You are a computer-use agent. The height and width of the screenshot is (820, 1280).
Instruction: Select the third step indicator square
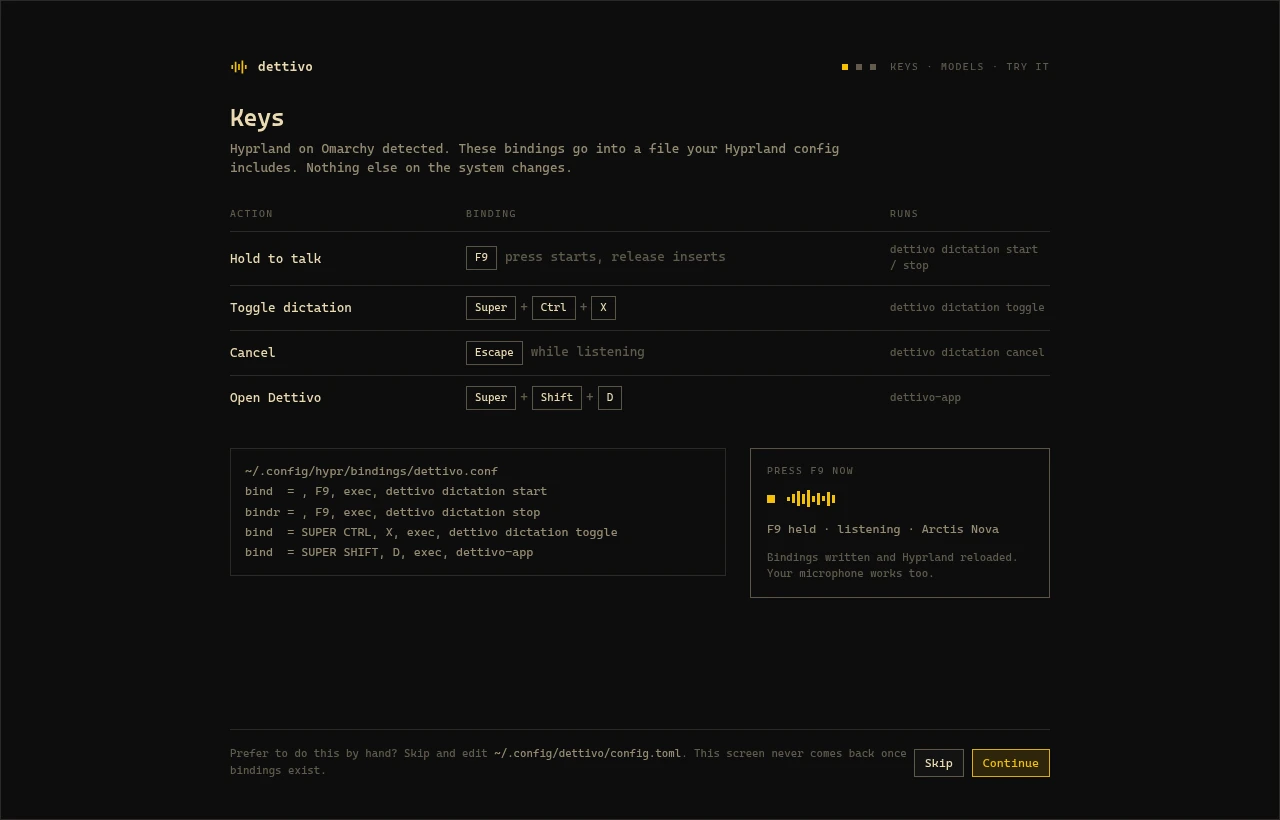pyautogui.click(x=873, y=67)
